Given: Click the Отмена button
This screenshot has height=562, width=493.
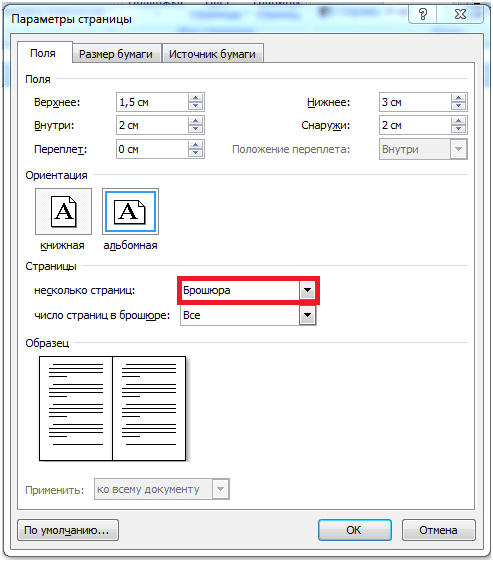Looking at the screenshot, I should tap(439, 530).
